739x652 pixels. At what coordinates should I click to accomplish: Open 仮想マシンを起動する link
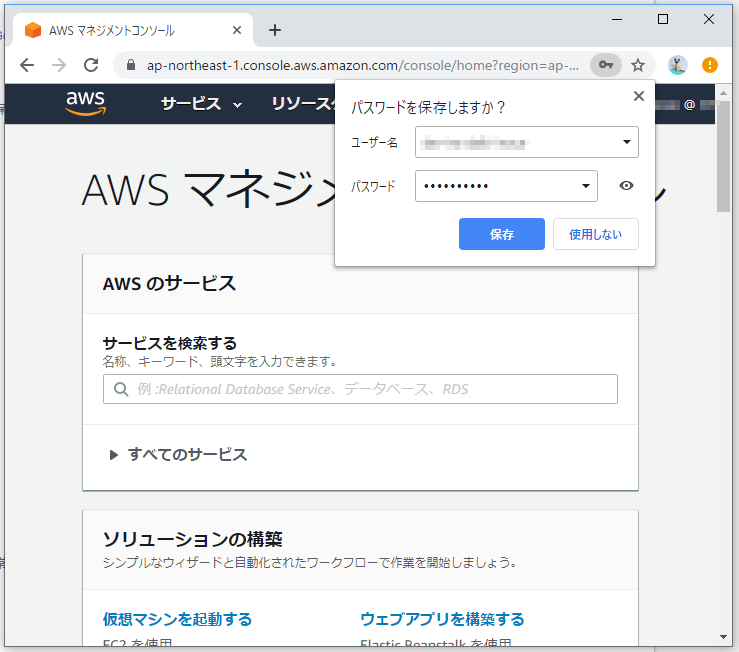[x=177, y=619]
